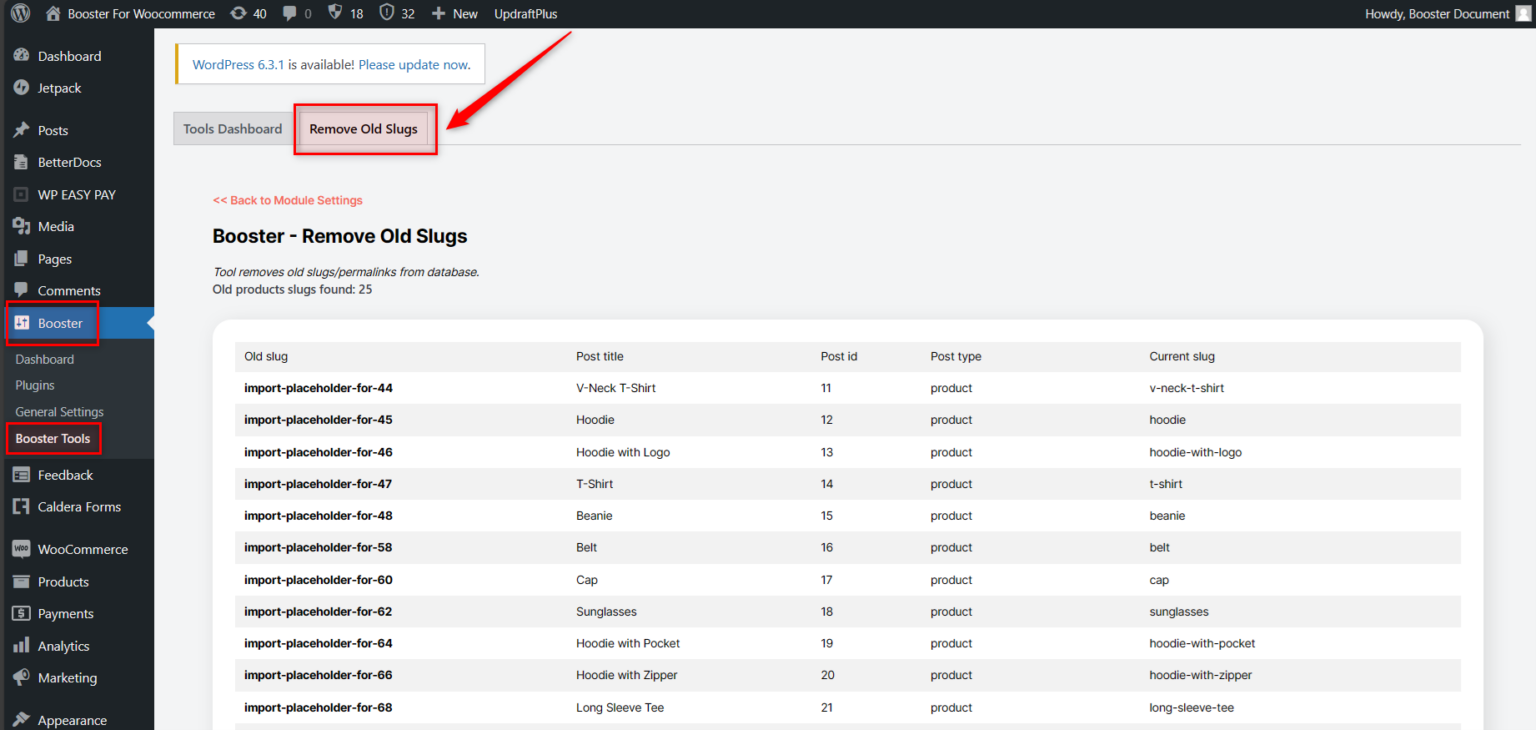Click post id 17 cell
The image size is (1536, 730).
tap(827, 580)
